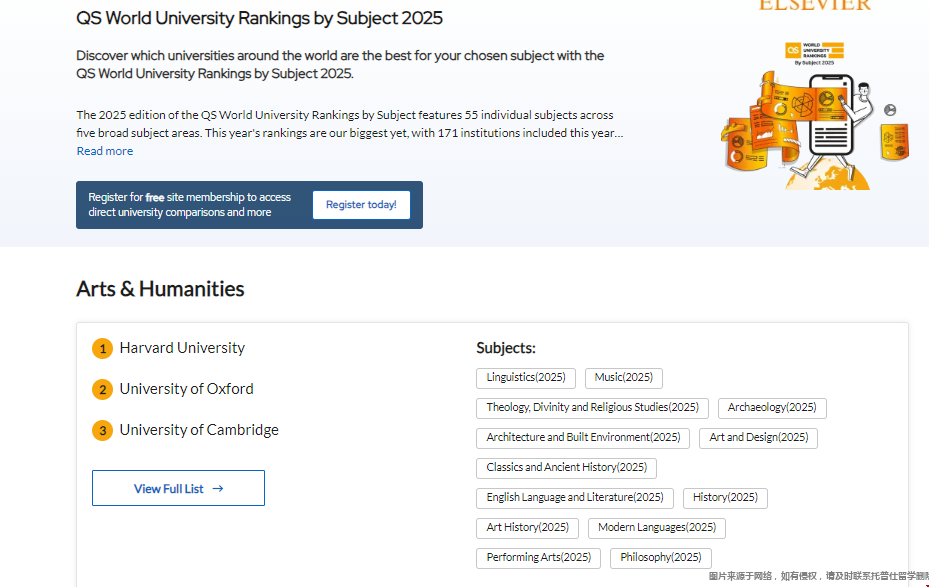Viewport: 929px width, 587px height.
Task: Click the University of Oxford entry
Action: click(186, 389)
